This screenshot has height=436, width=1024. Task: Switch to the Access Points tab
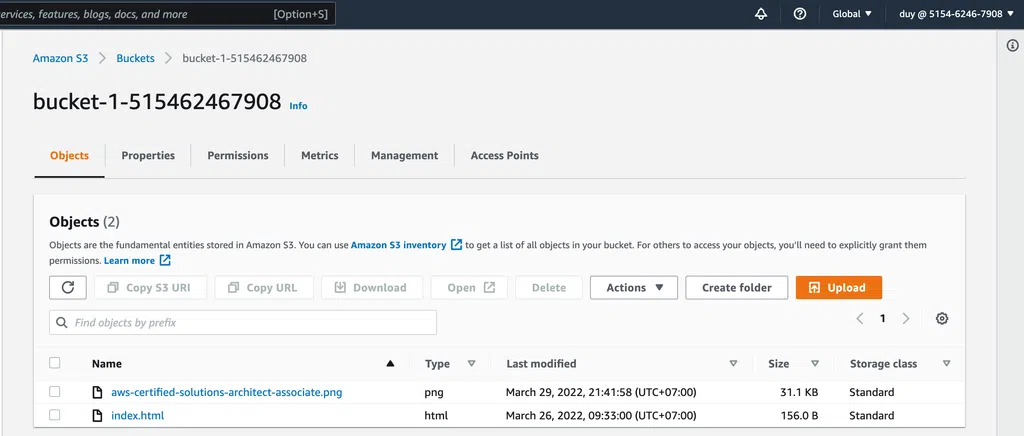pos(505,155)
